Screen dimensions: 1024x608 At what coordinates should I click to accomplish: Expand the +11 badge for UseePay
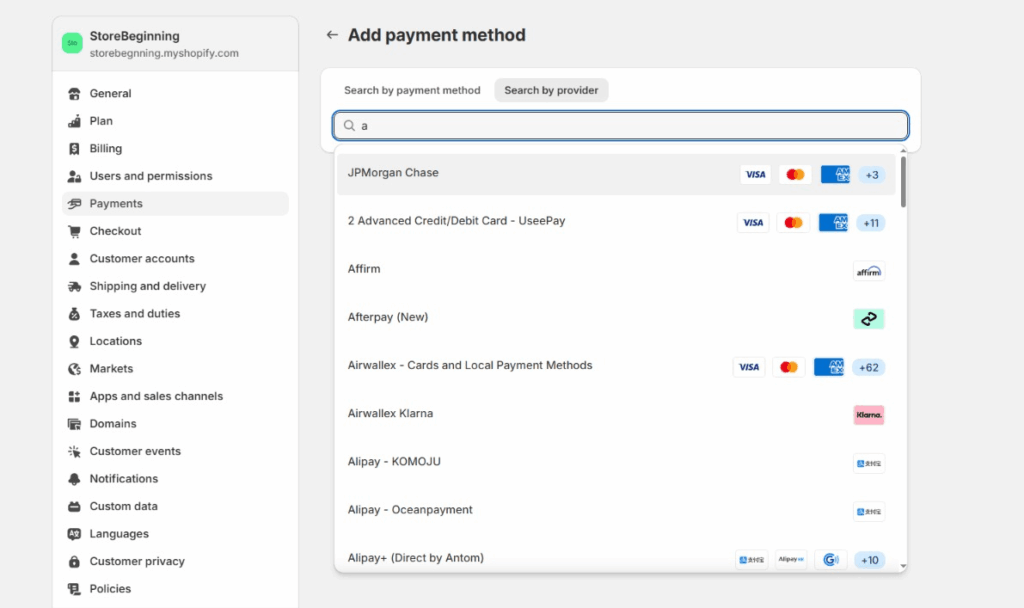870,223
